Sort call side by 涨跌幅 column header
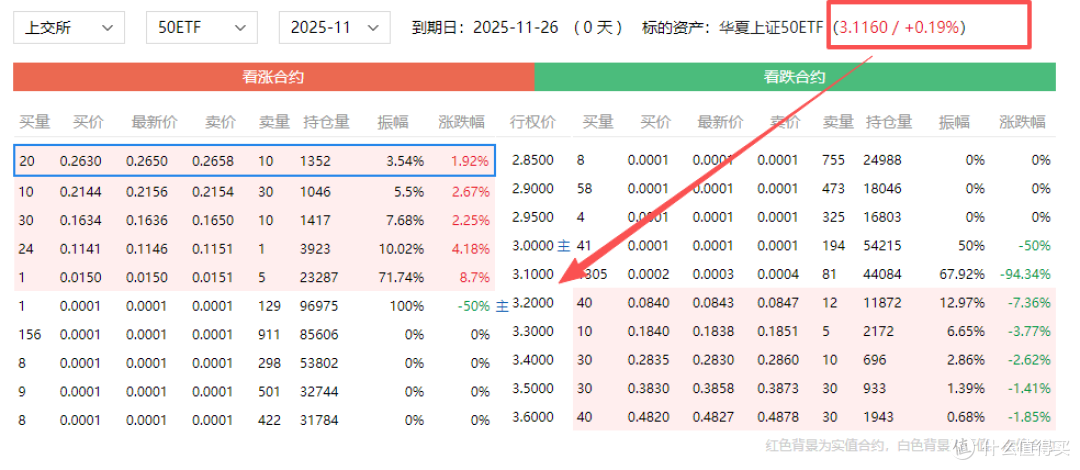 click(x=461, y=123)
